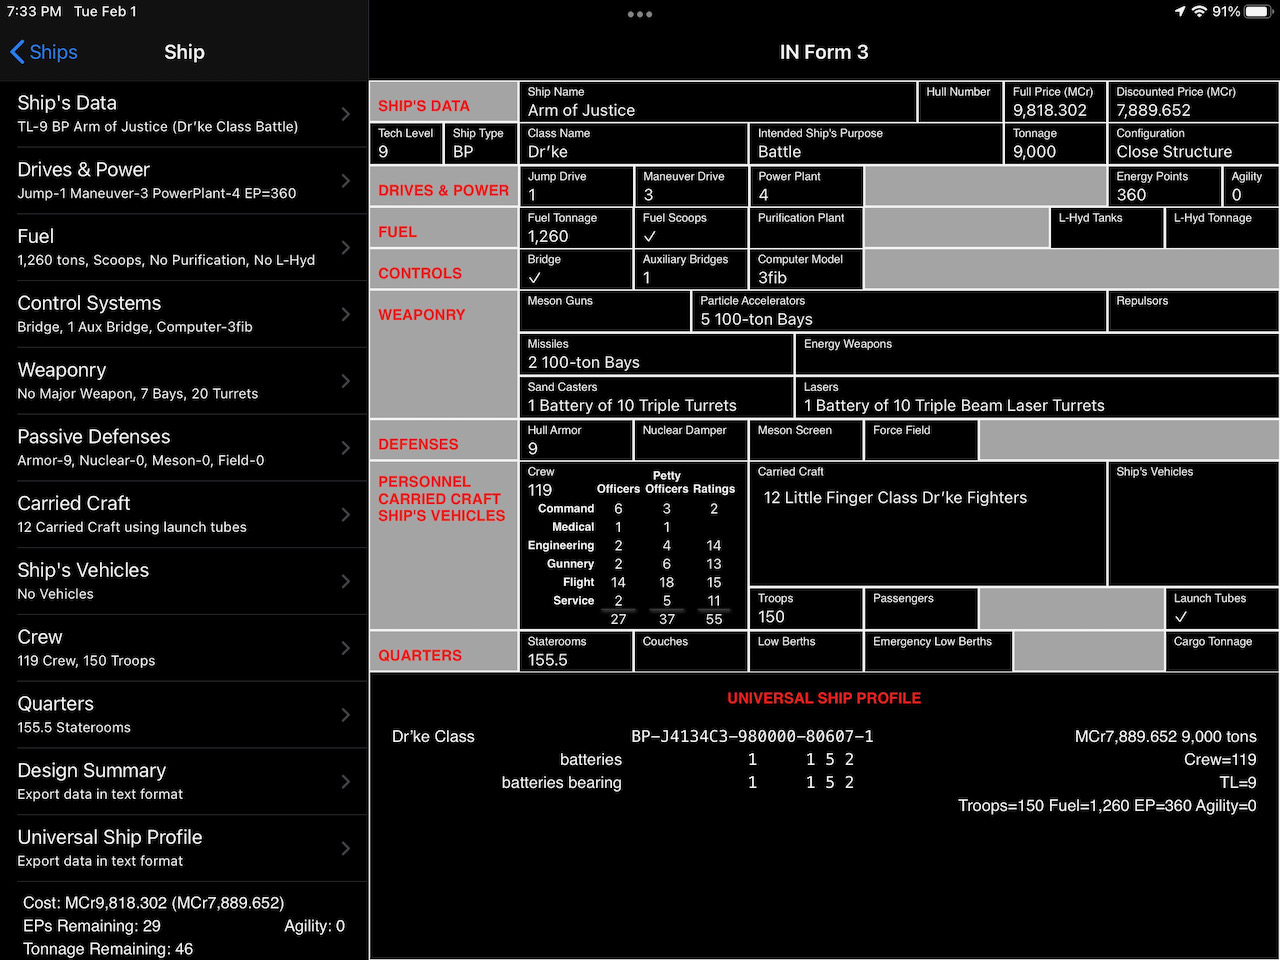Select the Fuel list row
This screenshot has width=1280, height=960.
[180, 247]
